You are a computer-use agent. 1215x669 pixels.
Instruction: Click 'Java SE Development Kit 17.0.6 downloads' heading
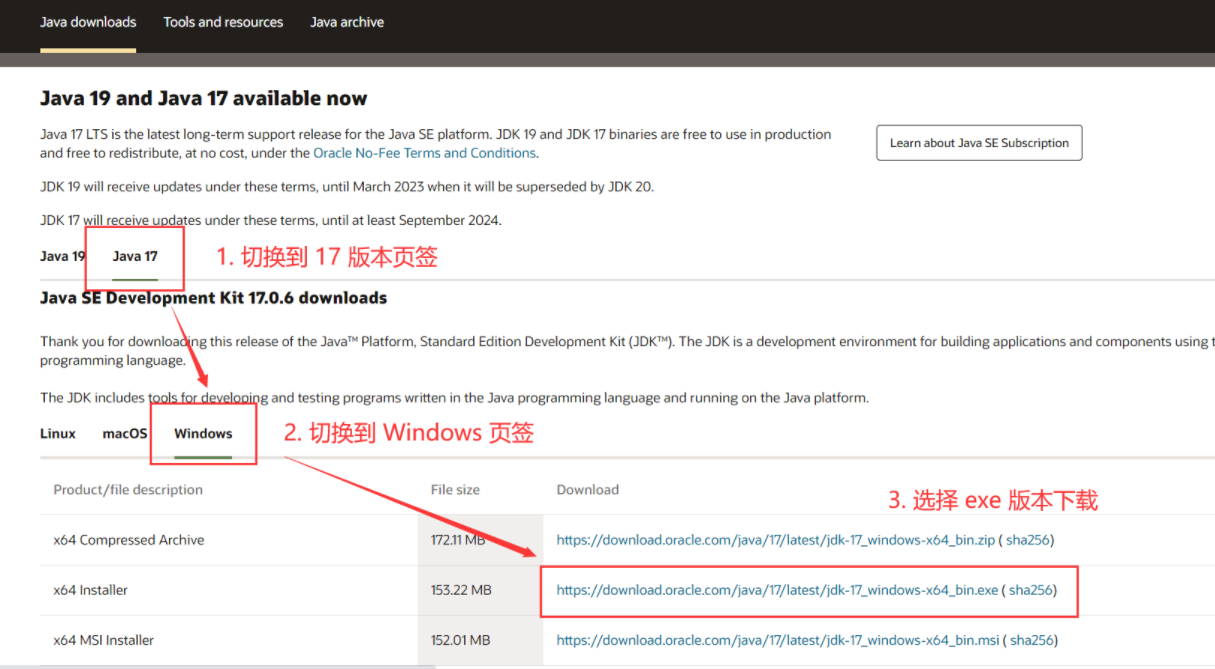coord(213,298)
